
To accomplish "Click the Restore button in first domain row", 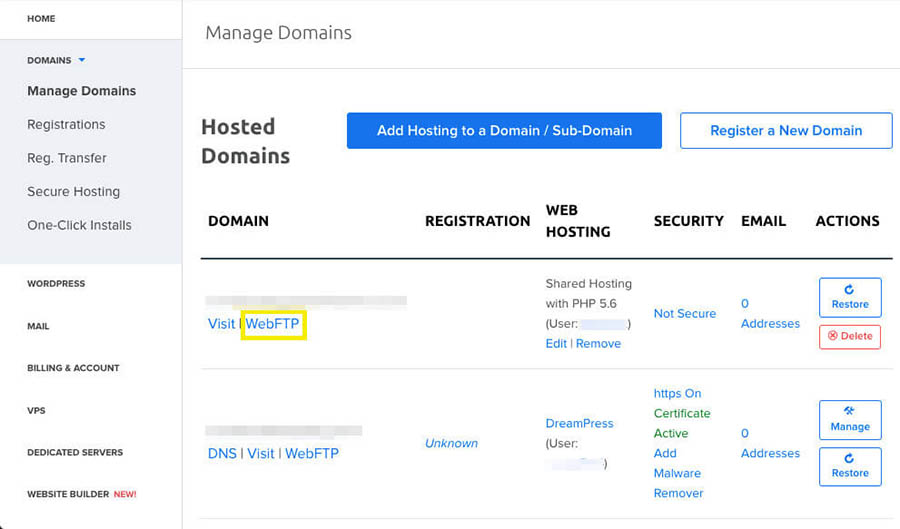I will [850, 297].
